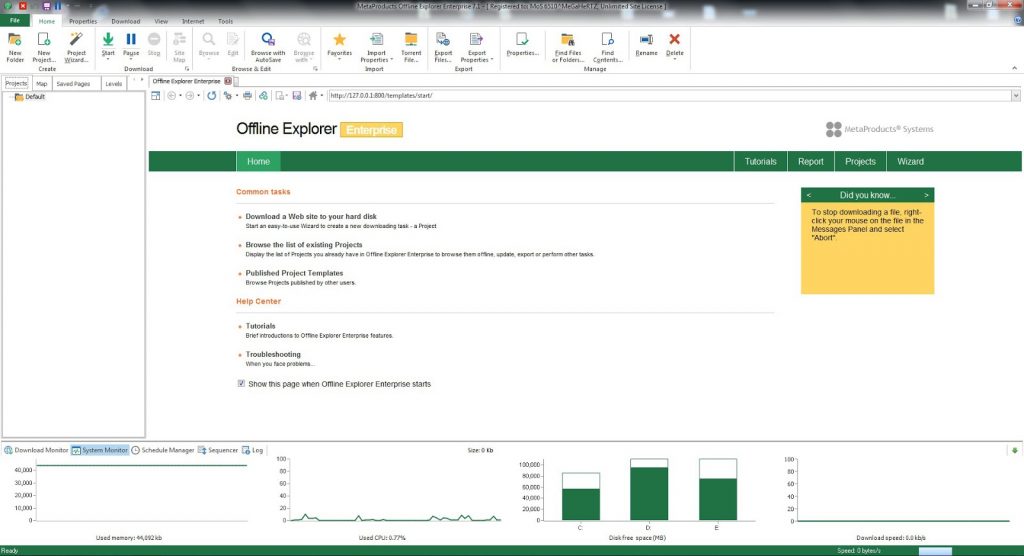Viewport: 1024px width, 556px height.
Task: Click the Home house icon in browser toolbar
Action: point(313,95)
